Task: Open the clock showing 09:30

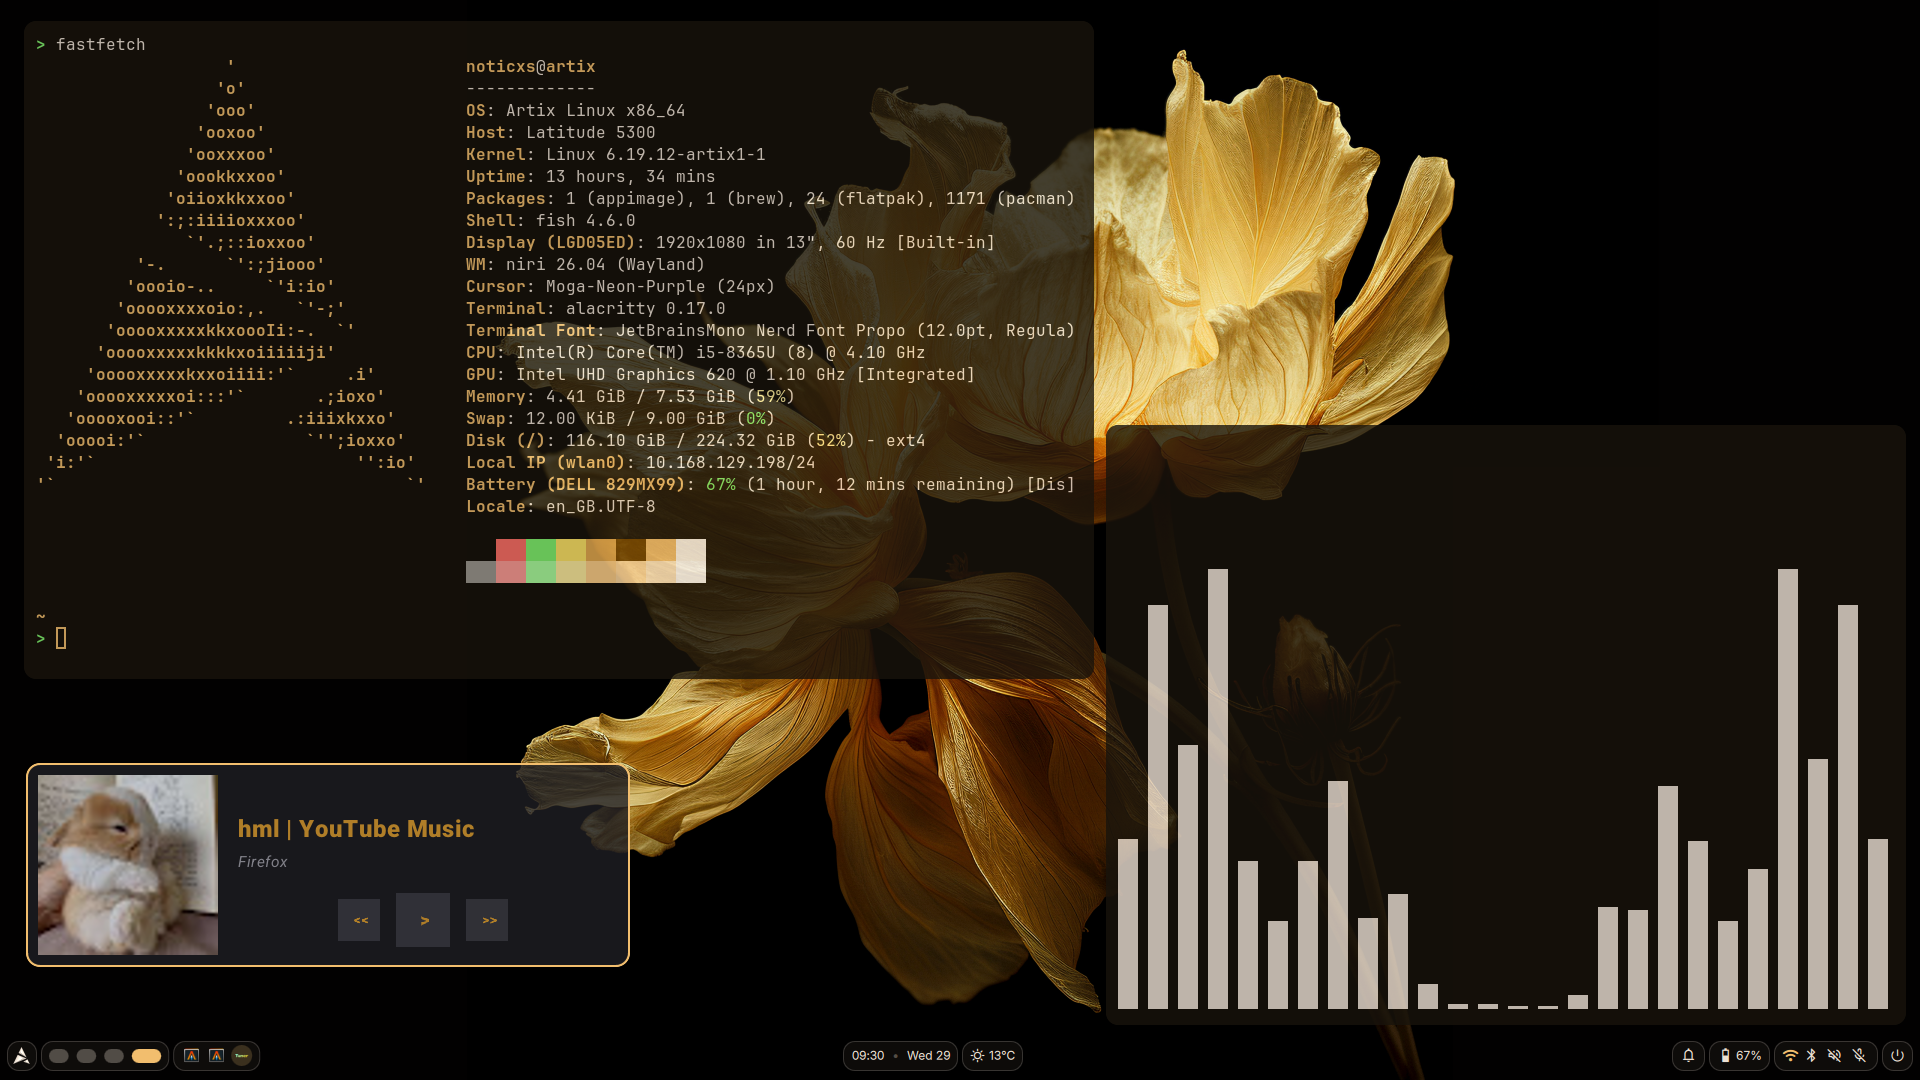Action: click(868, 1055)
